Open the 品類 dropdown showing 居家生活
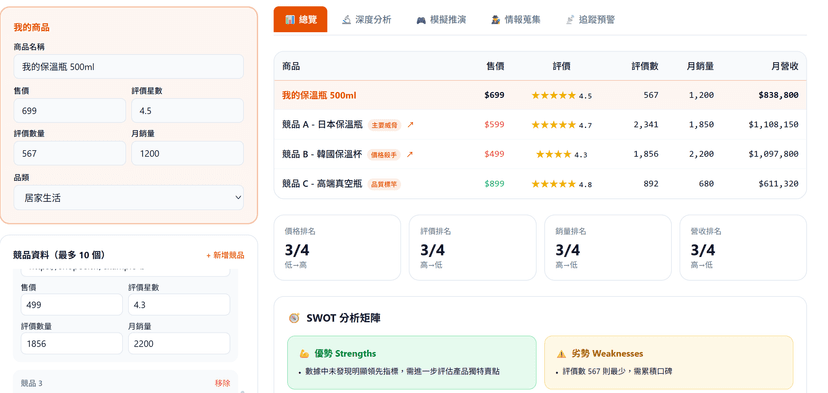Screen dimensions: 828x393 point(129,198)
